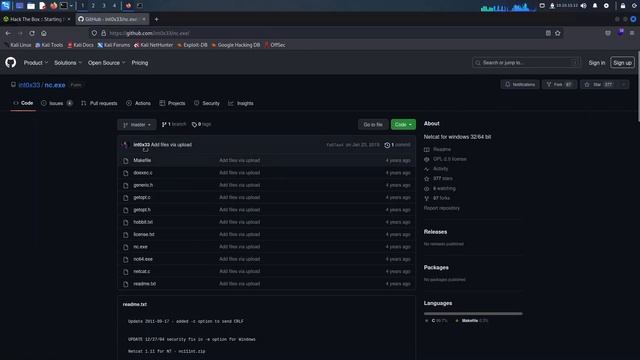Select the Code tab

click(23, 103)
